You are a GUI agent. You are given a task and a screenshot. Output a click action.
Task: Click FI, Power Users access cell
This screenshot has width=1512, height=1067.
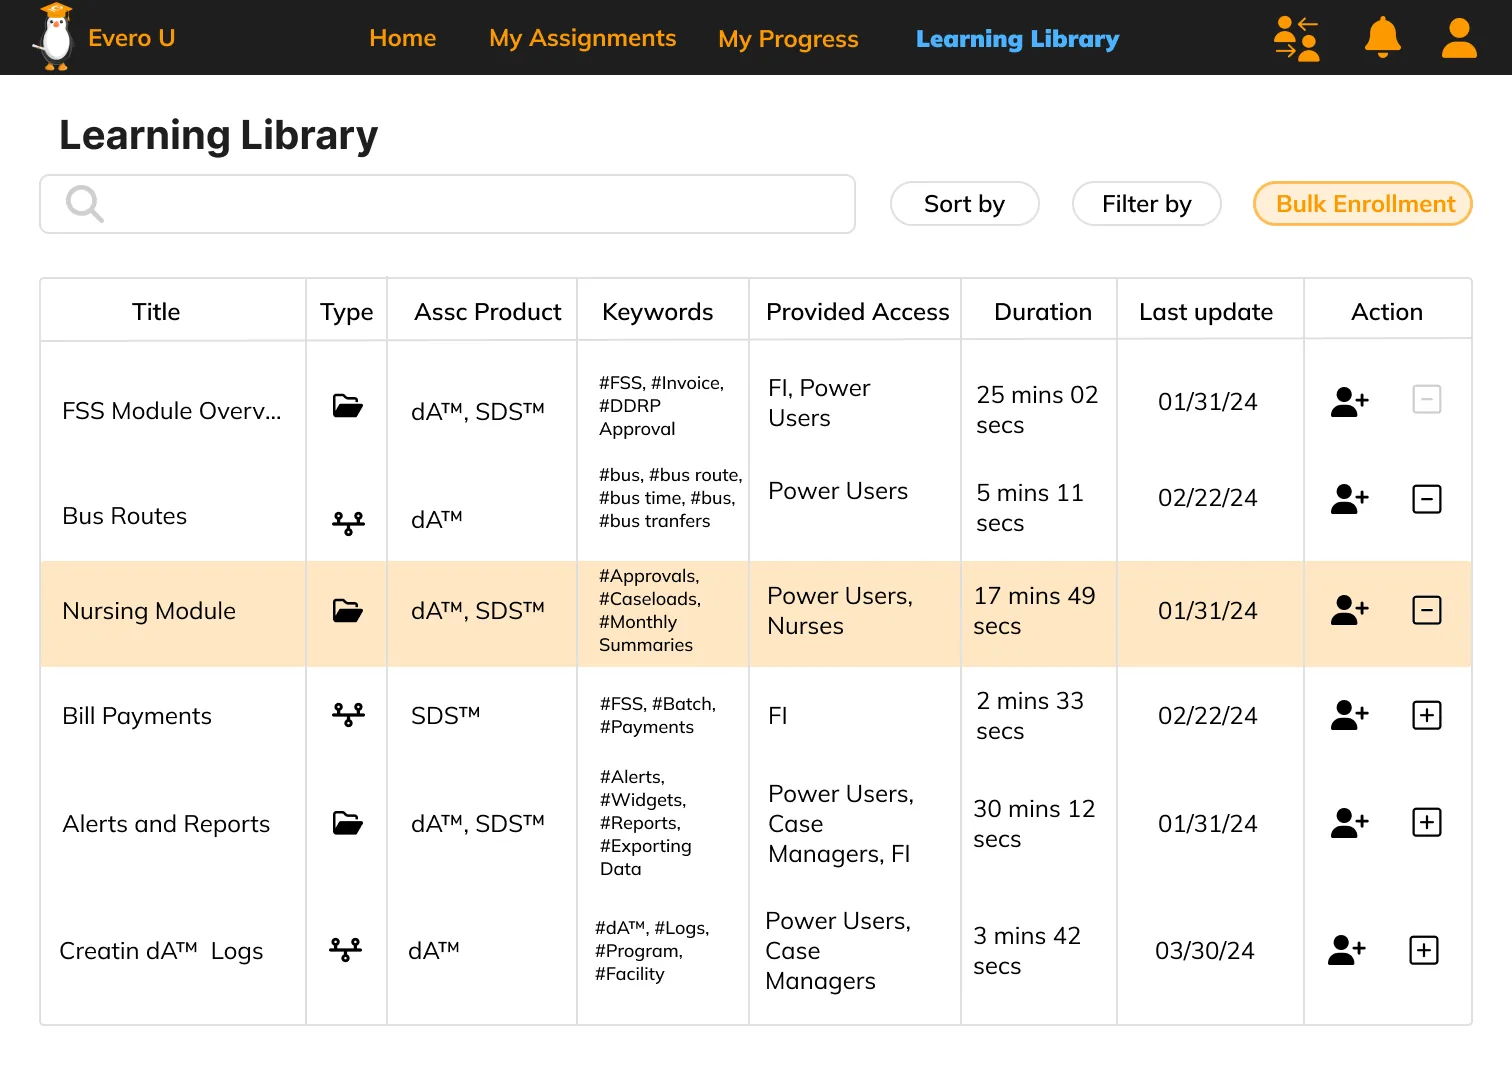819,403
